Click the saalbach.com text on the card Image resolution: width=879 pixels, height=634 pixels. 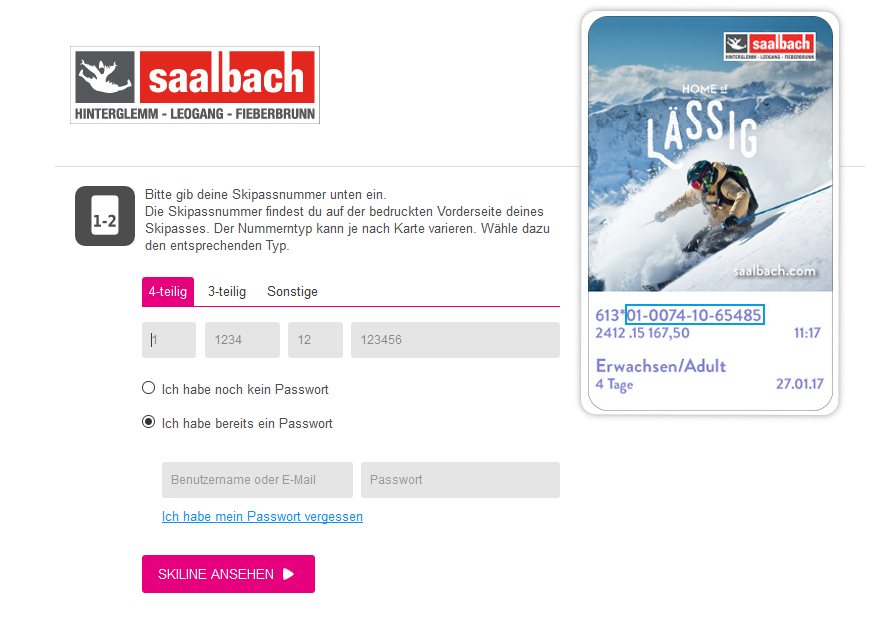point(774,271)
